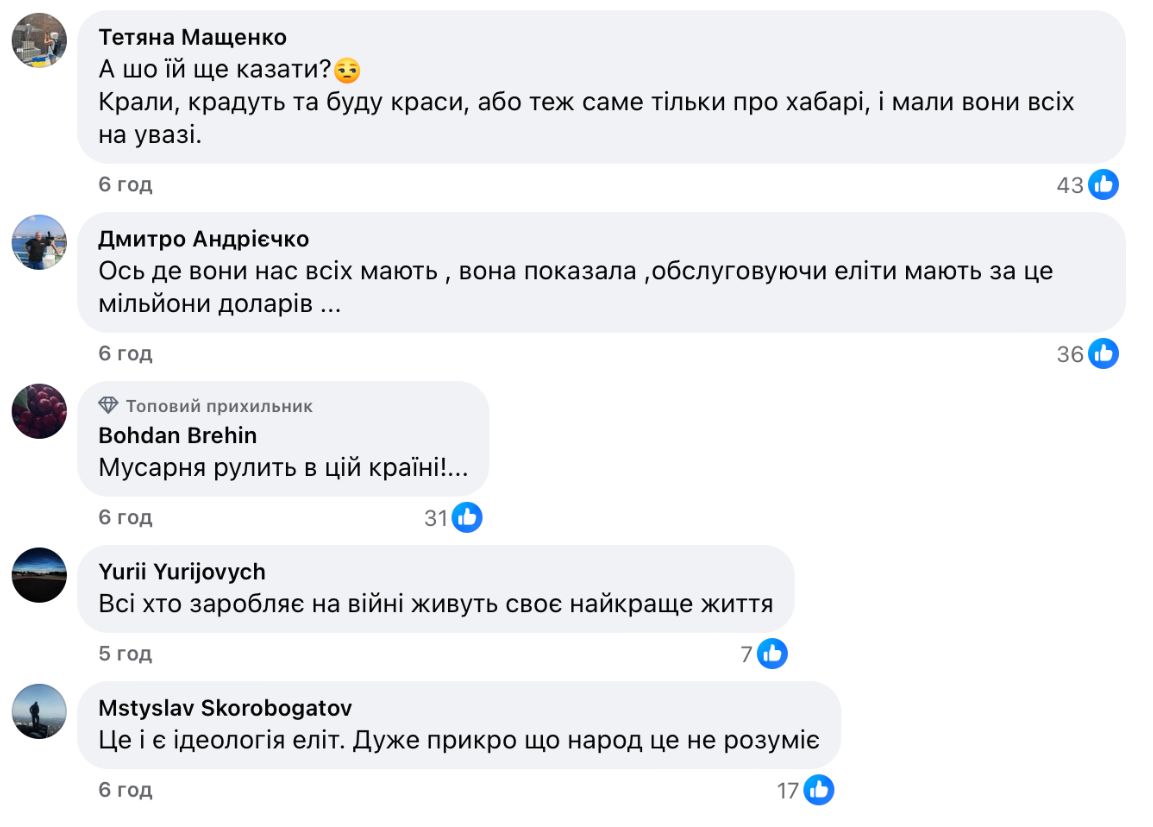Viewport: 1153px width, 827px height.
Task: Click Mstyslav Skorobogatov's avatar image
Action: tap(39, 711)
